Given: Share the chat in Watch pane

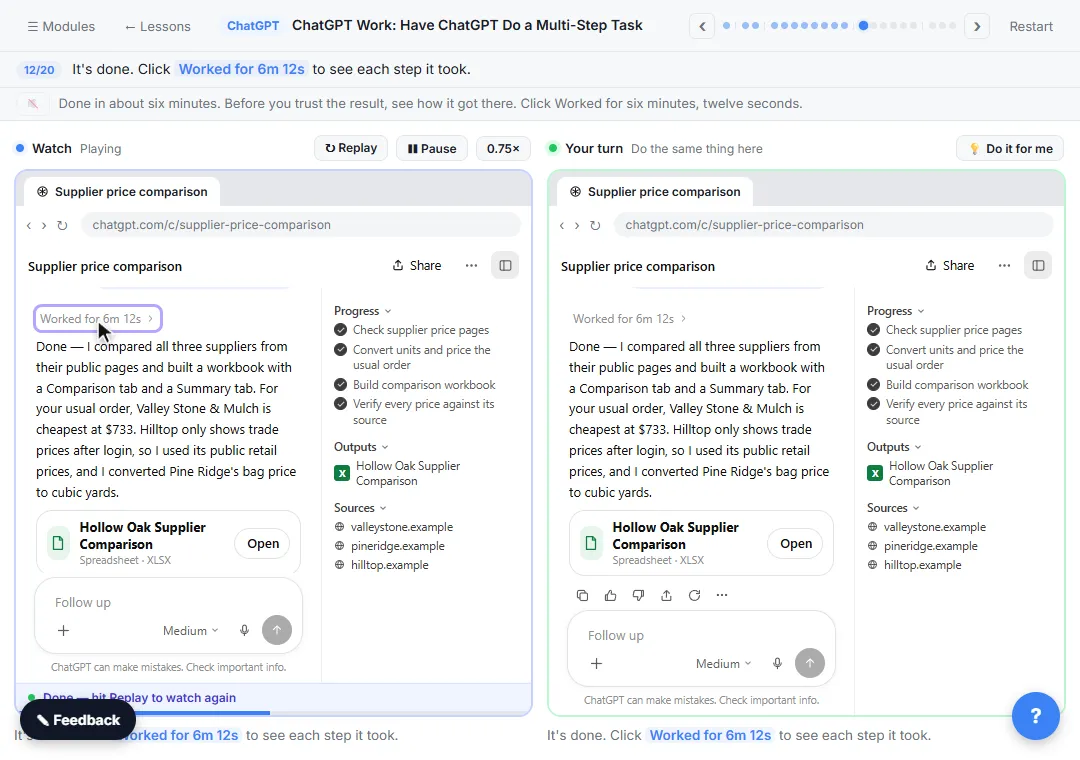Looking at the screenshot, I should 417,265.
